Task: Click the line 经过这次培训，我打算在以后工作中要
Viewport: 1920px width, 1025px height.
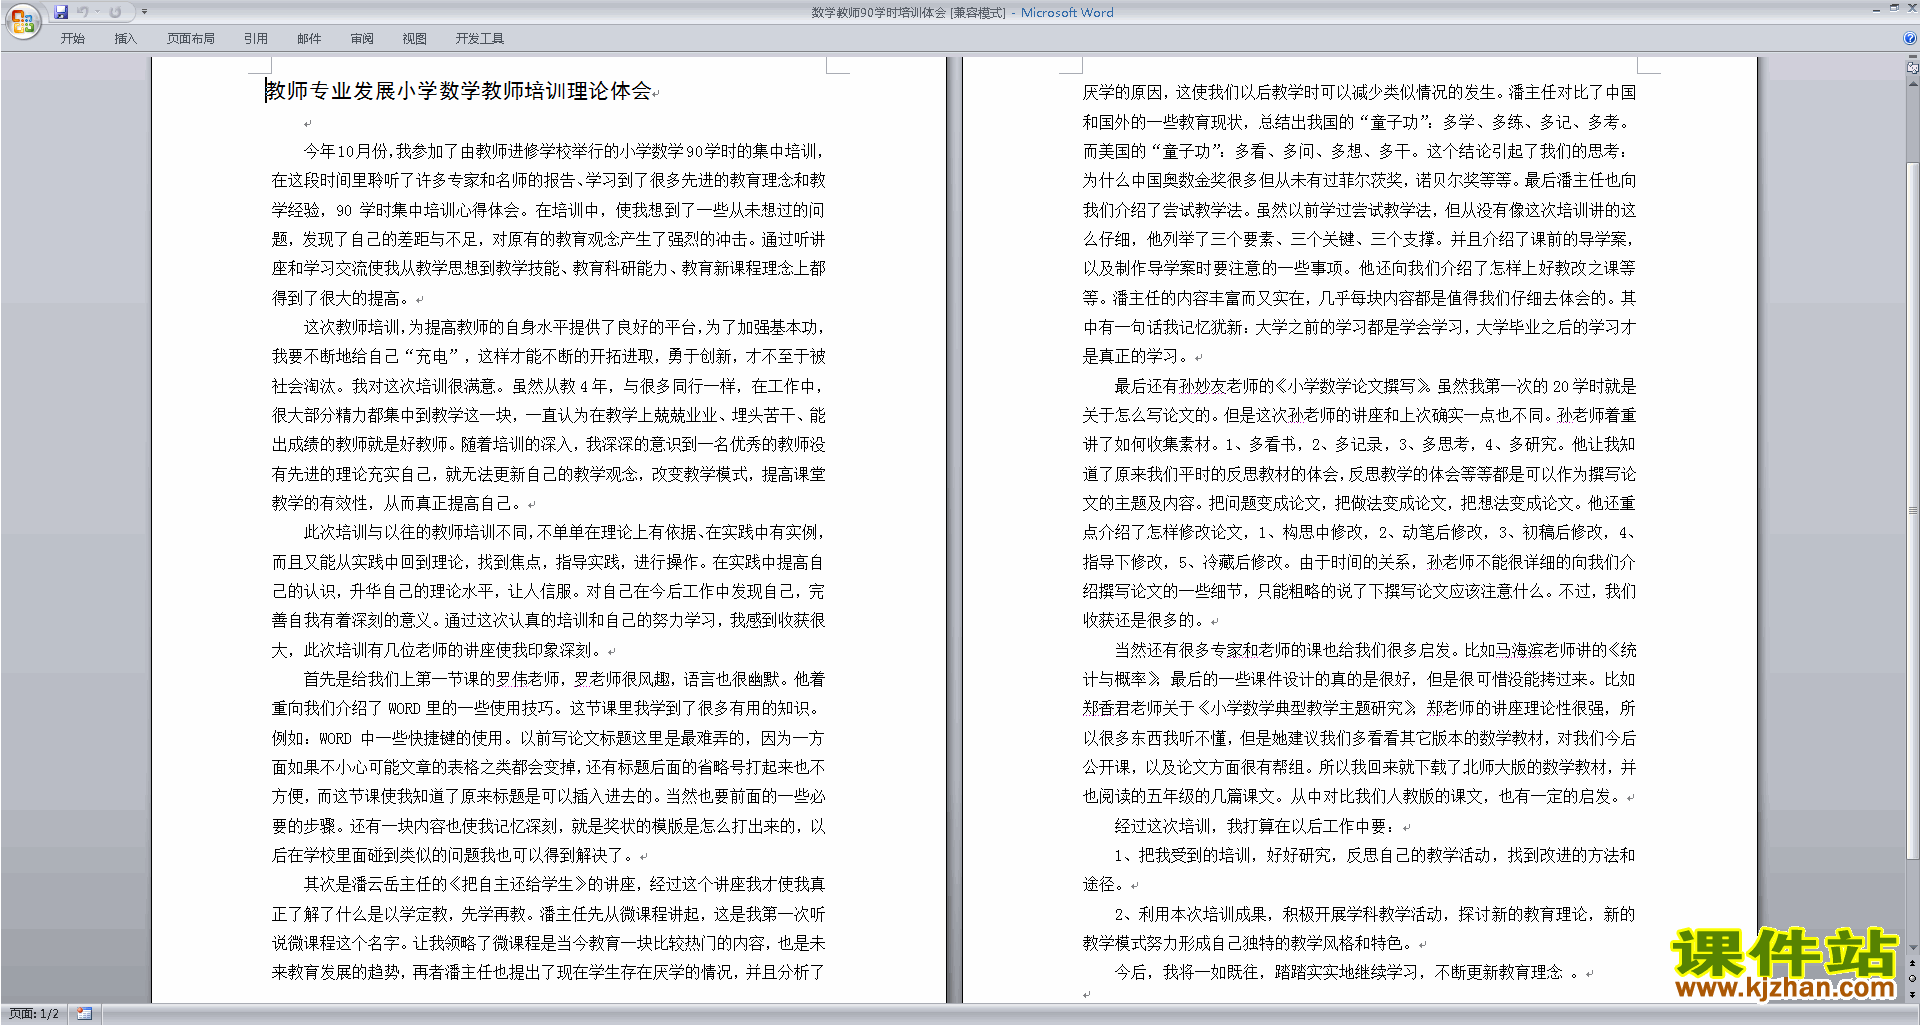Action: coord(1255,826)
